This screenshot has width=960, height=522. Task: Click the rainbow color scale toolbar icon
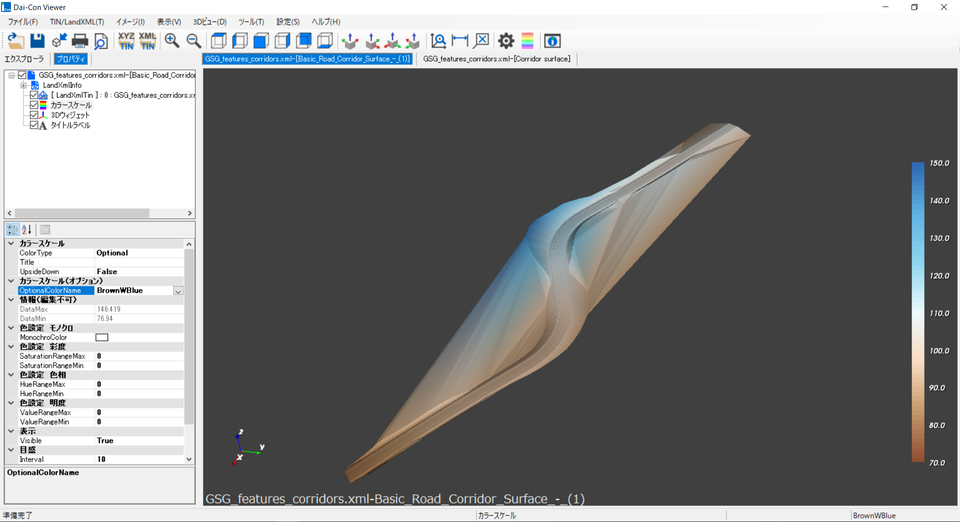click(x=527, y=41)
